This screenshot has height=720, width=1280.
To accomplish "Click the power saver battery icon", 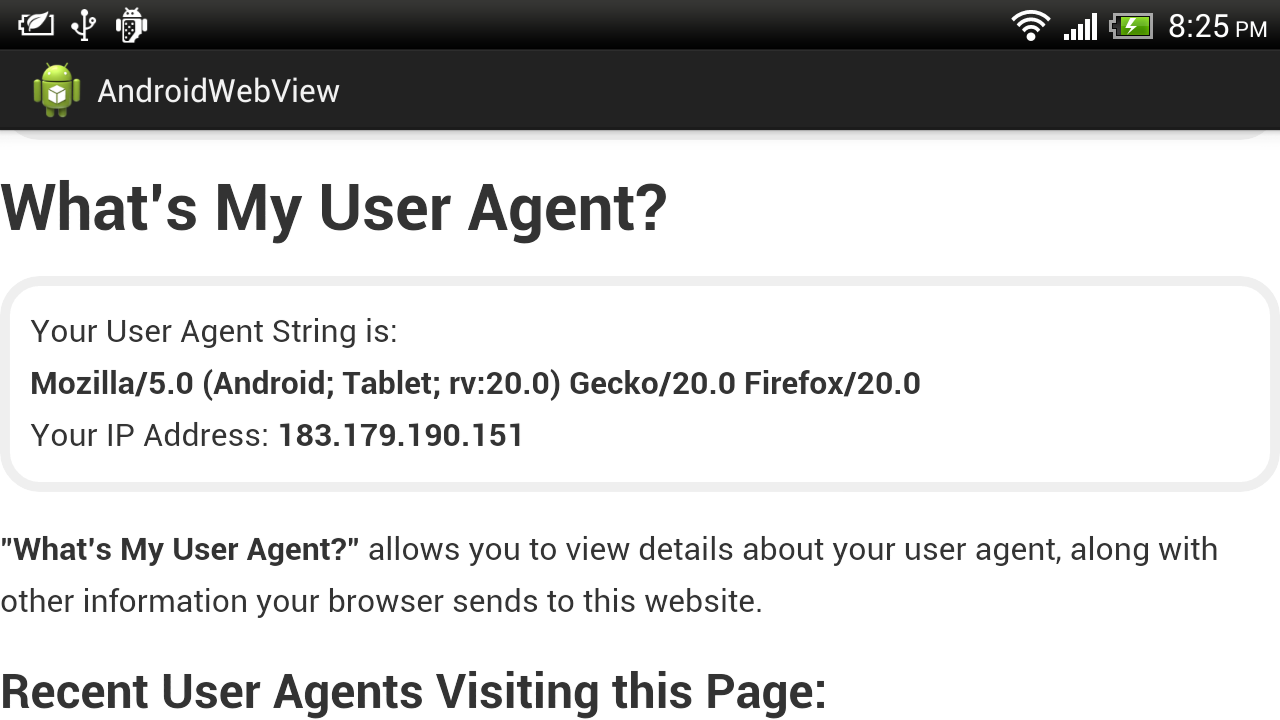I will pyautogui.click(x=35, y=25).
